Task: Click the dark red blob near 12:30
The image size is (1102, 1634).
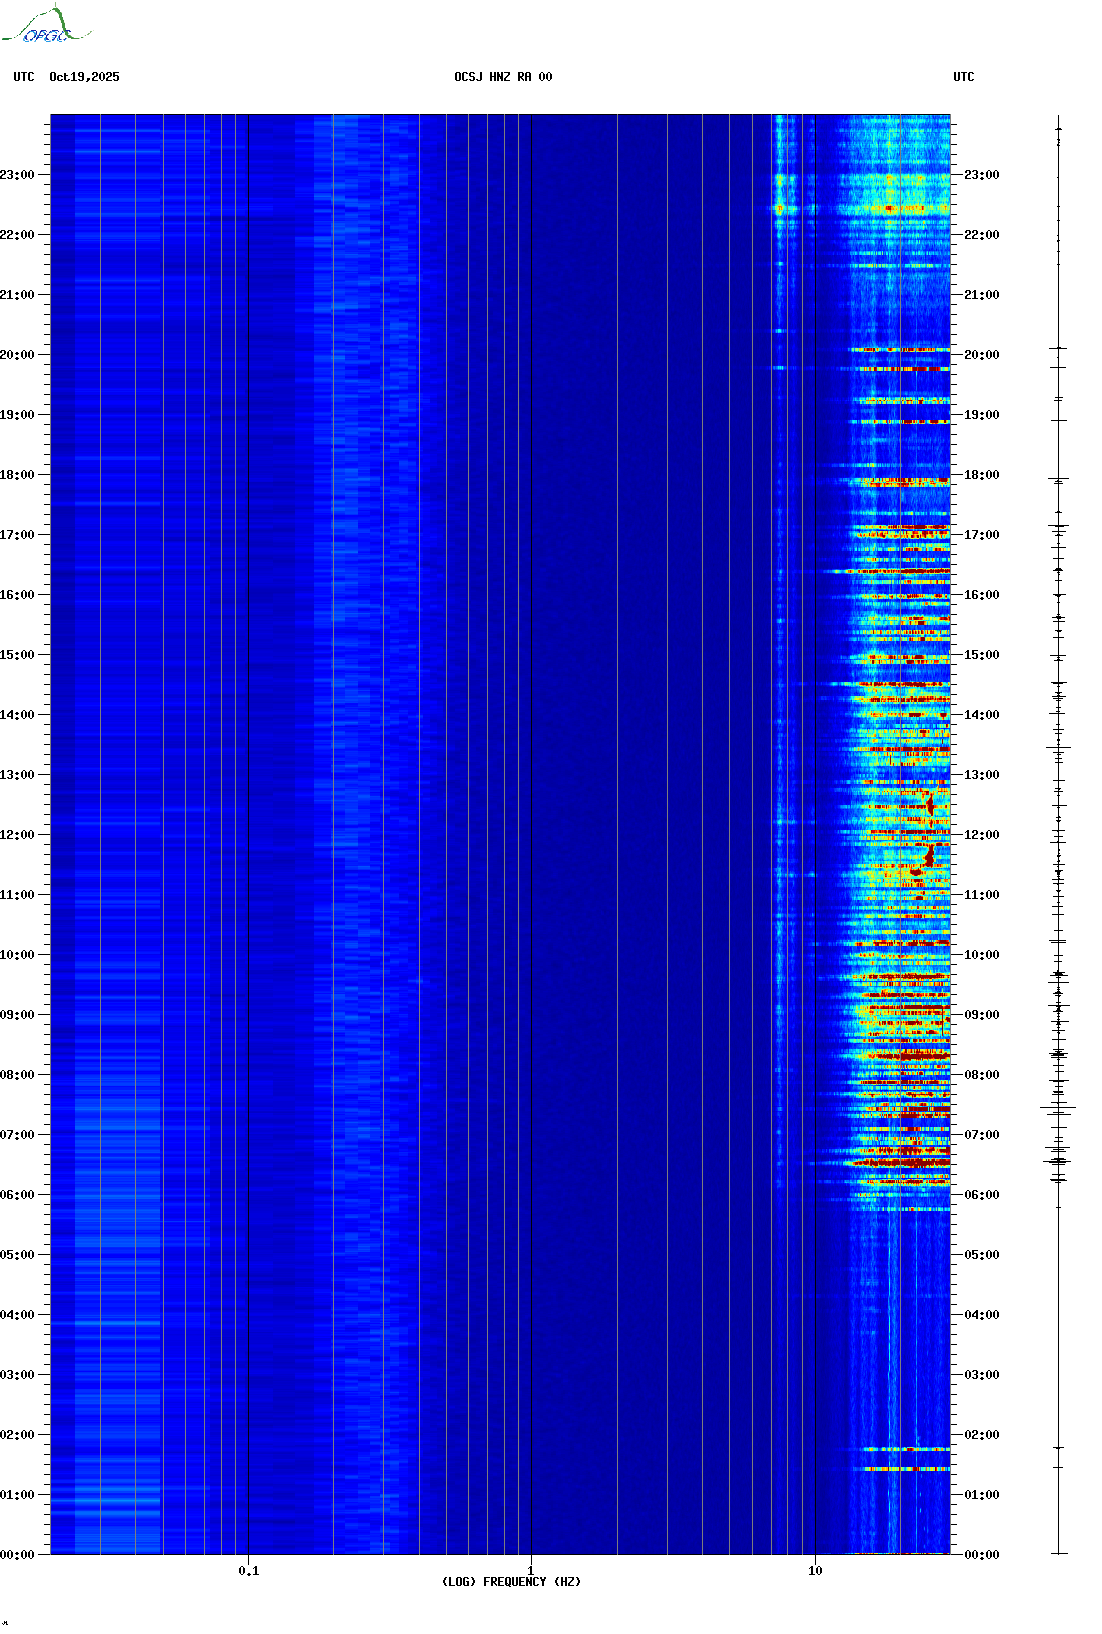Action: [930, 803]
